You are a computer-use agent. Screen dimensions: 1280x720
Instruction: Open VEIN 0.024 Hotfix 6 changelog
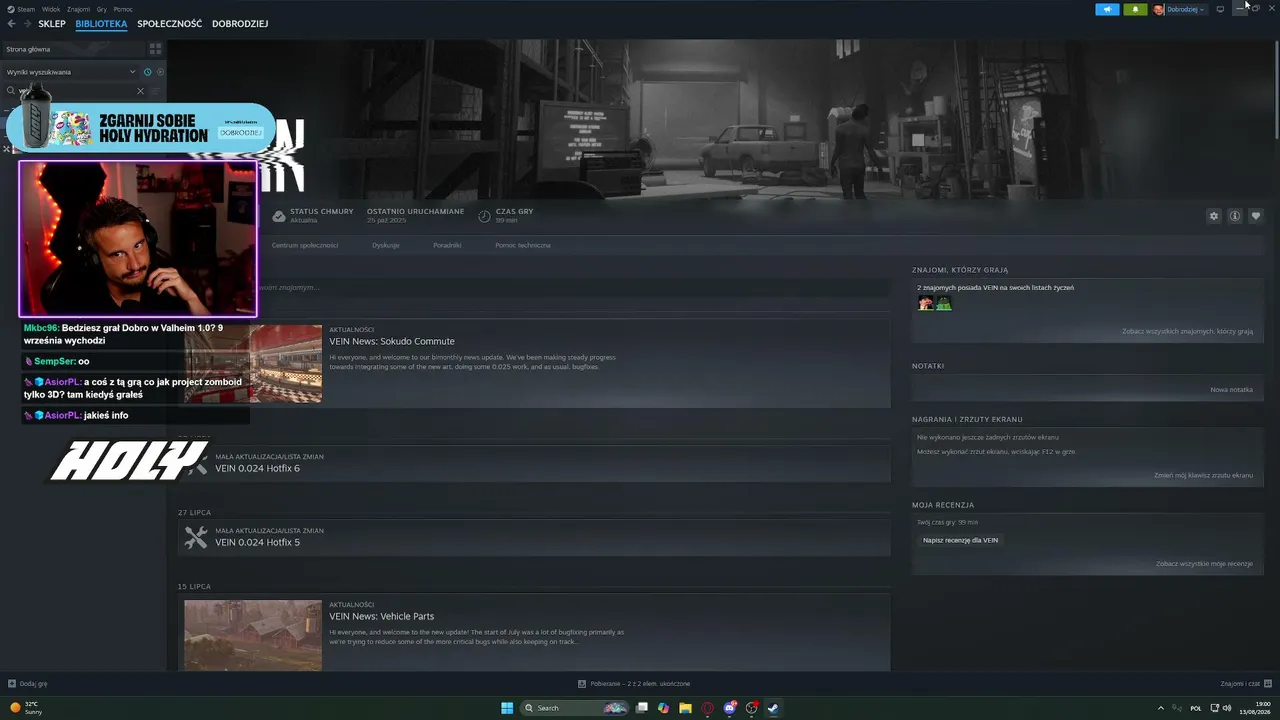click(x=257, y=468)
